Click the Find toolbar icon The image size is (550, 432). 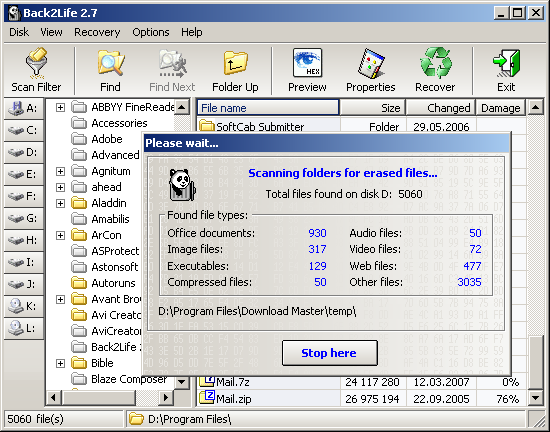pyautogui.click(x=110, y=70)
